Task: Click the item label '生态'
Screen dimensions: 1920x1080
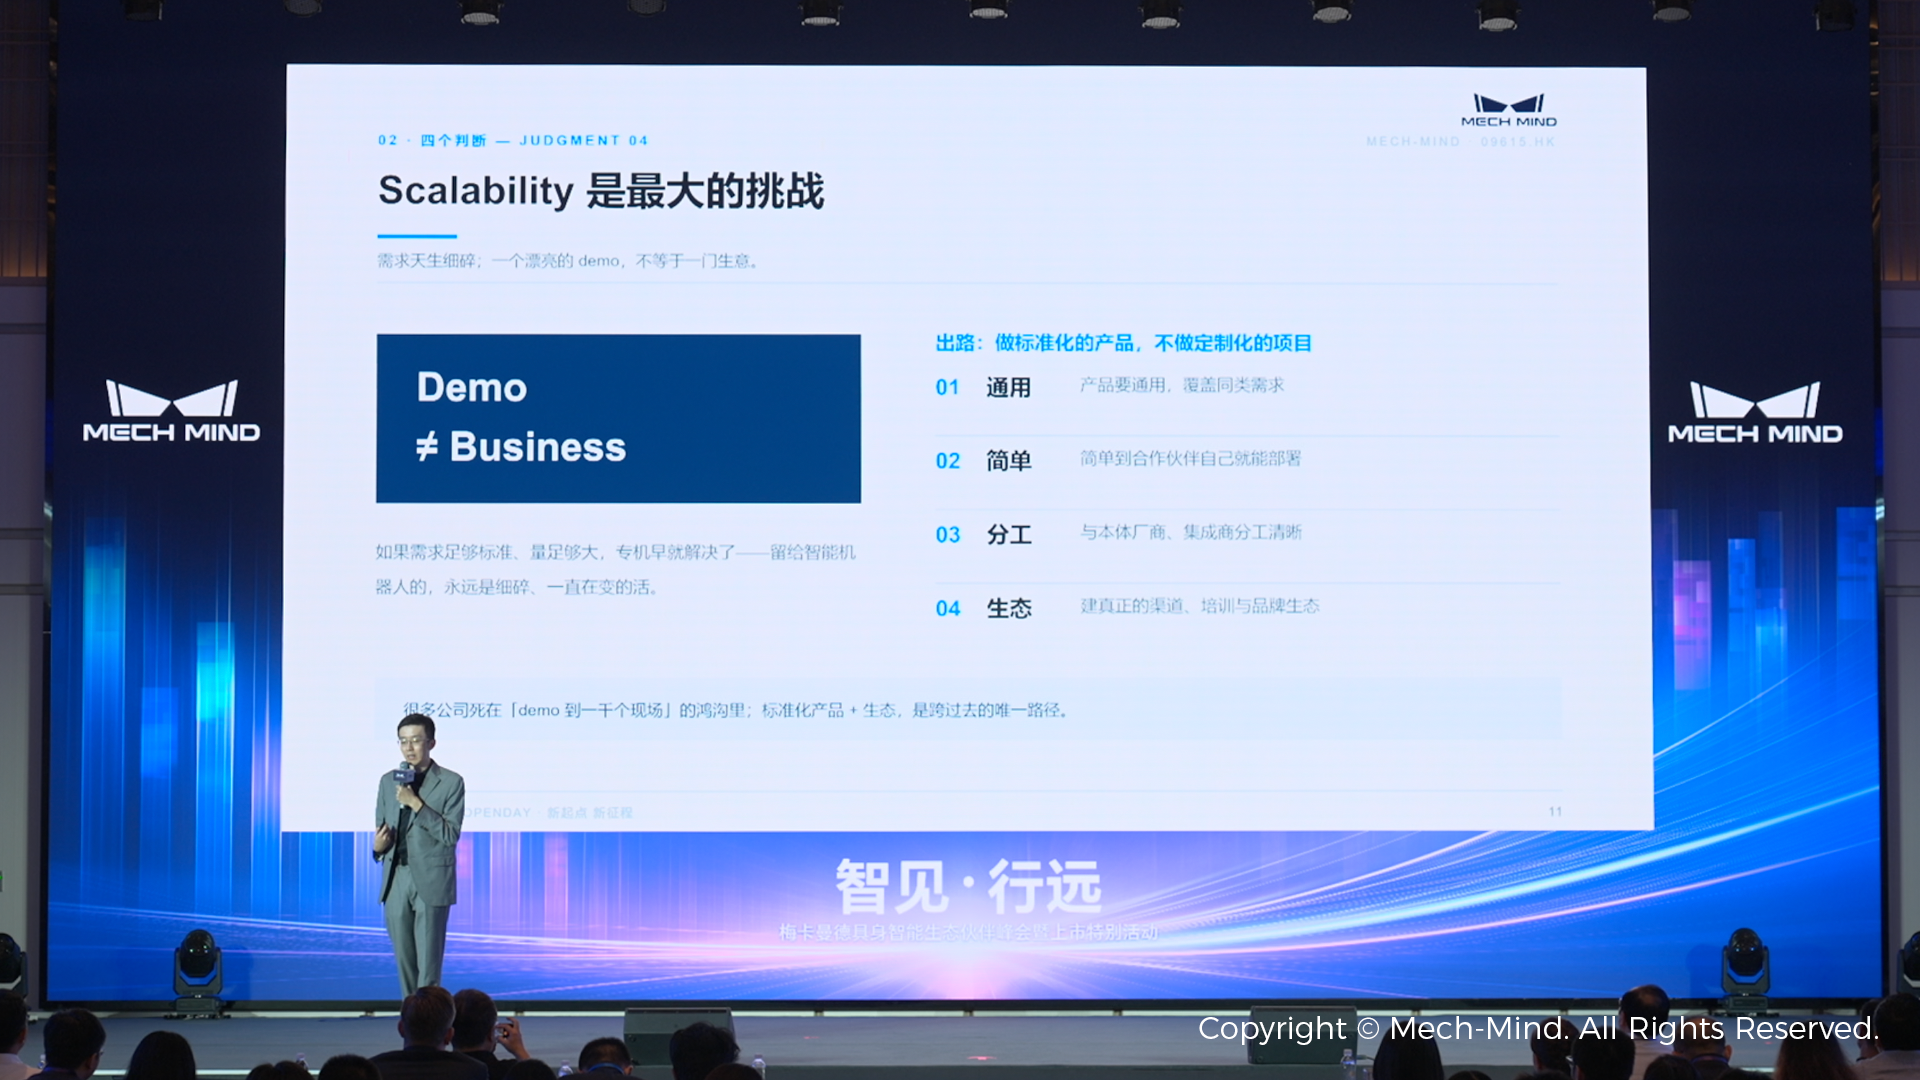Action: coord(1008,608)
